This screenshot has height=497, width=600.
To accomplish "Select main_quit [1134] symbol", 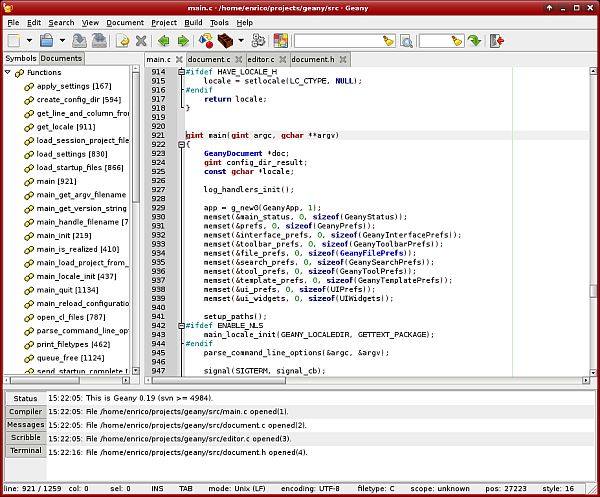I will pyautogui.click(x=67, y=290).
